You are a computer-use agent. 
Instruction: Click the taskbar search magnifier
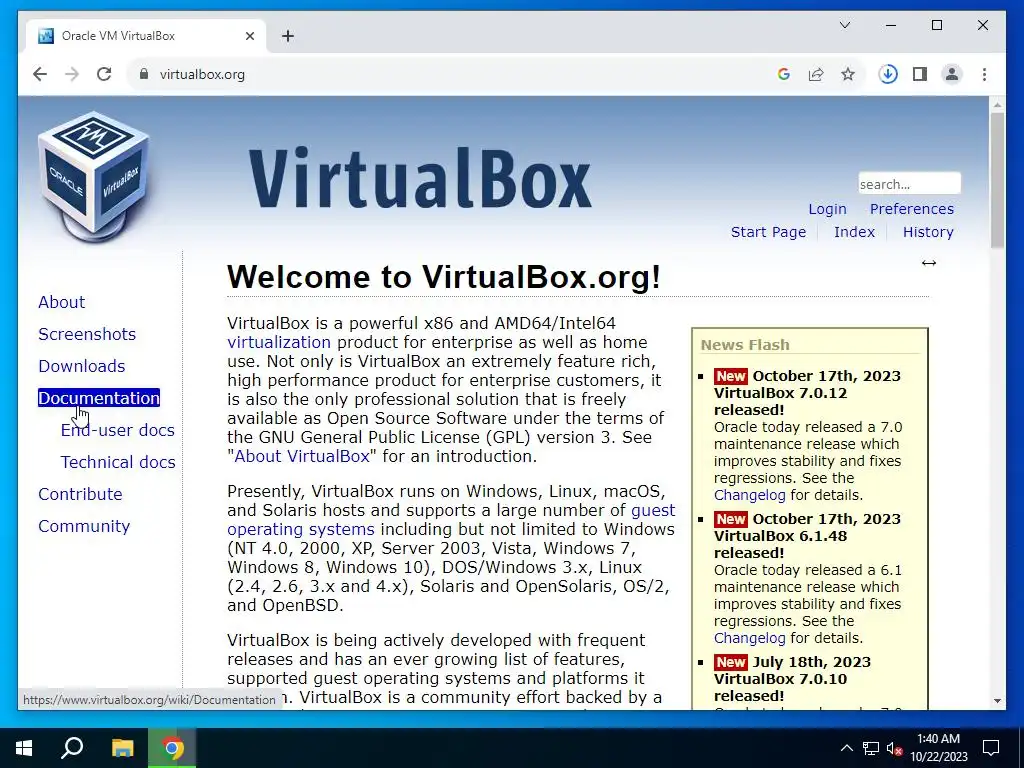tap(72, 748)
